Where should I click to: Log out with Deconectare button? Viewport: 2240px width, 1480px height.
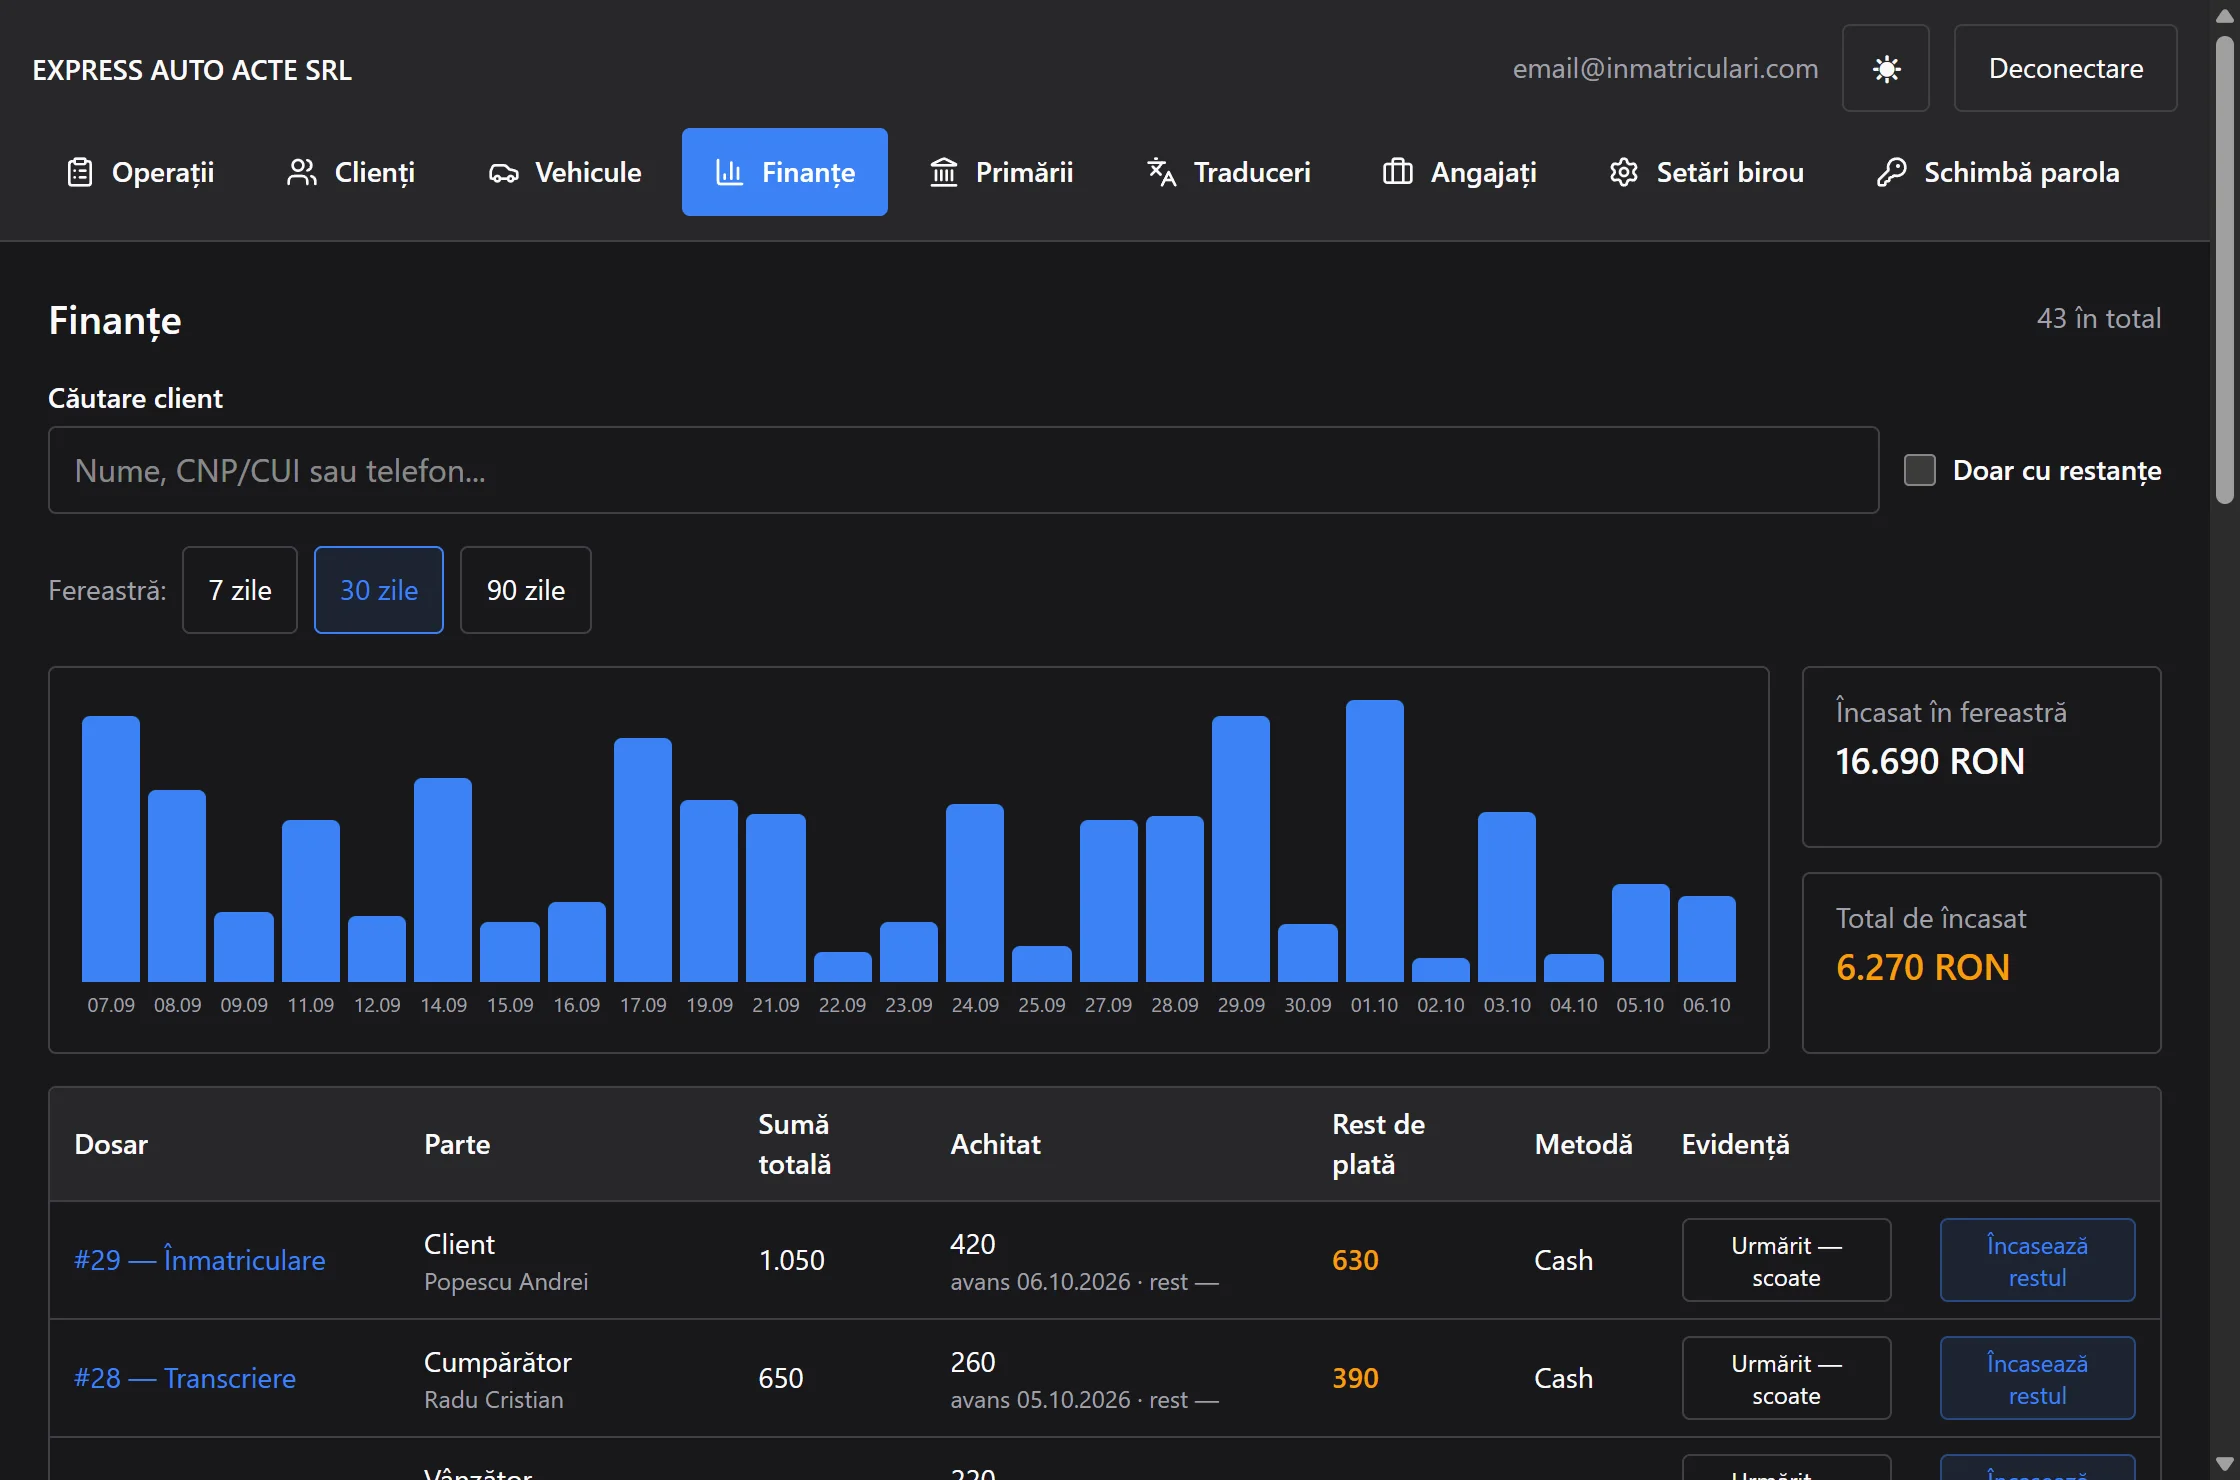[2066, 68]
